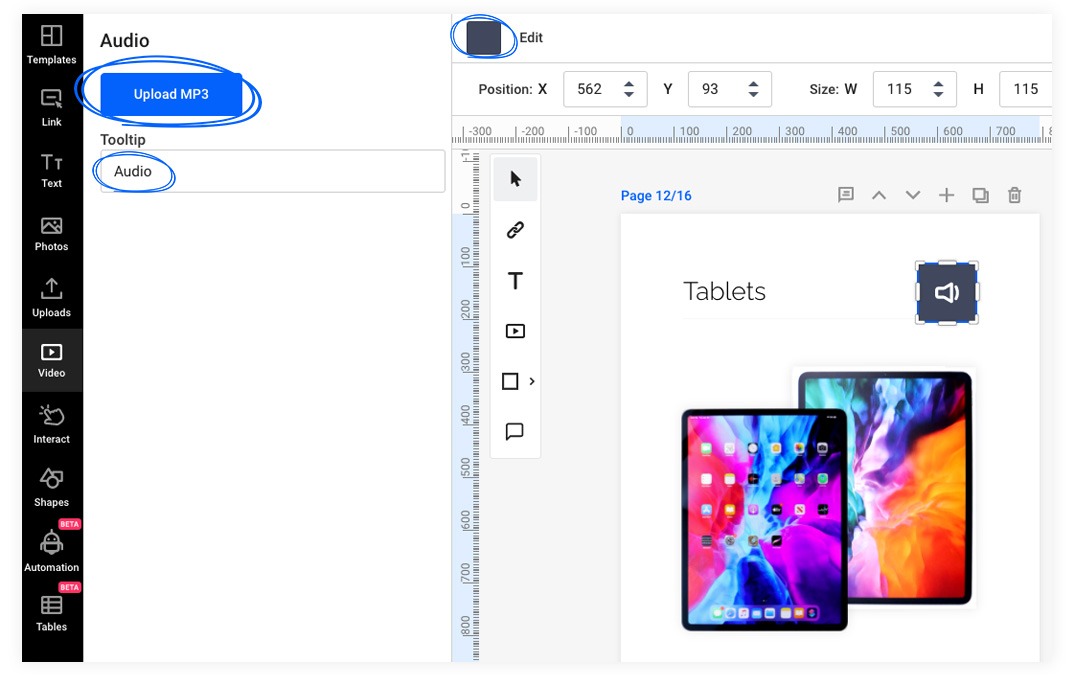Select the rectangle shape tool
The height and width of the screenshot is (678, 1075).
click(510, 381)
